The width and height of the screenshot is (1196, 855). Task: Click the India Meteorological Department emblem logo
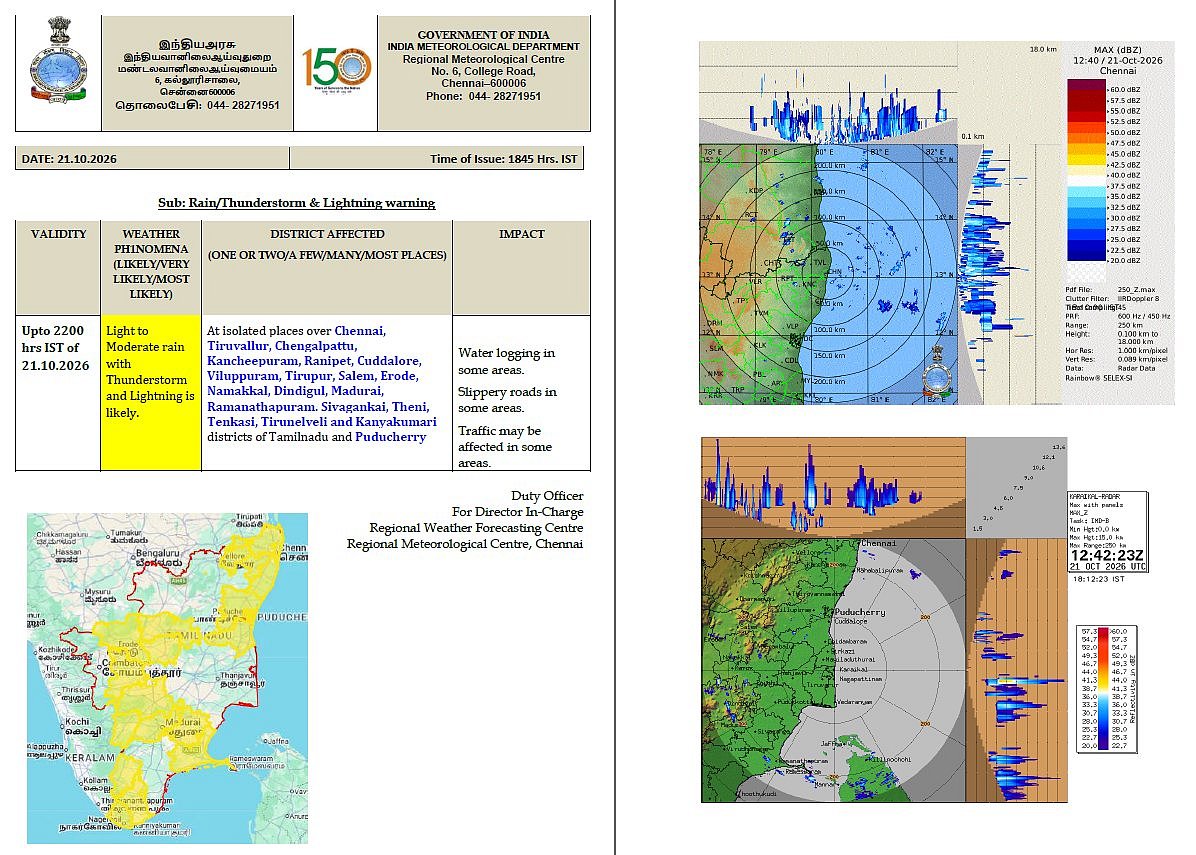(x=58, y=61)
